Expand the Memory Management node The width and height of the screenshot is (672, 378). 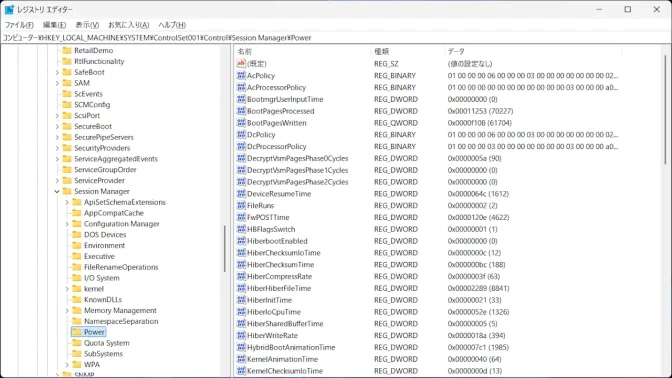click(67, 310)
